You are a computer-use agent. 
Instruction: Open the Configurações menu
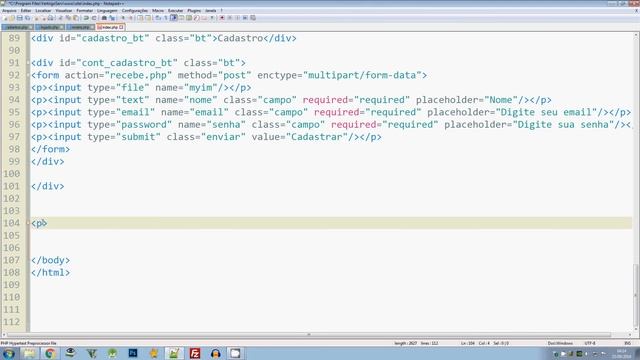(135, 11)
